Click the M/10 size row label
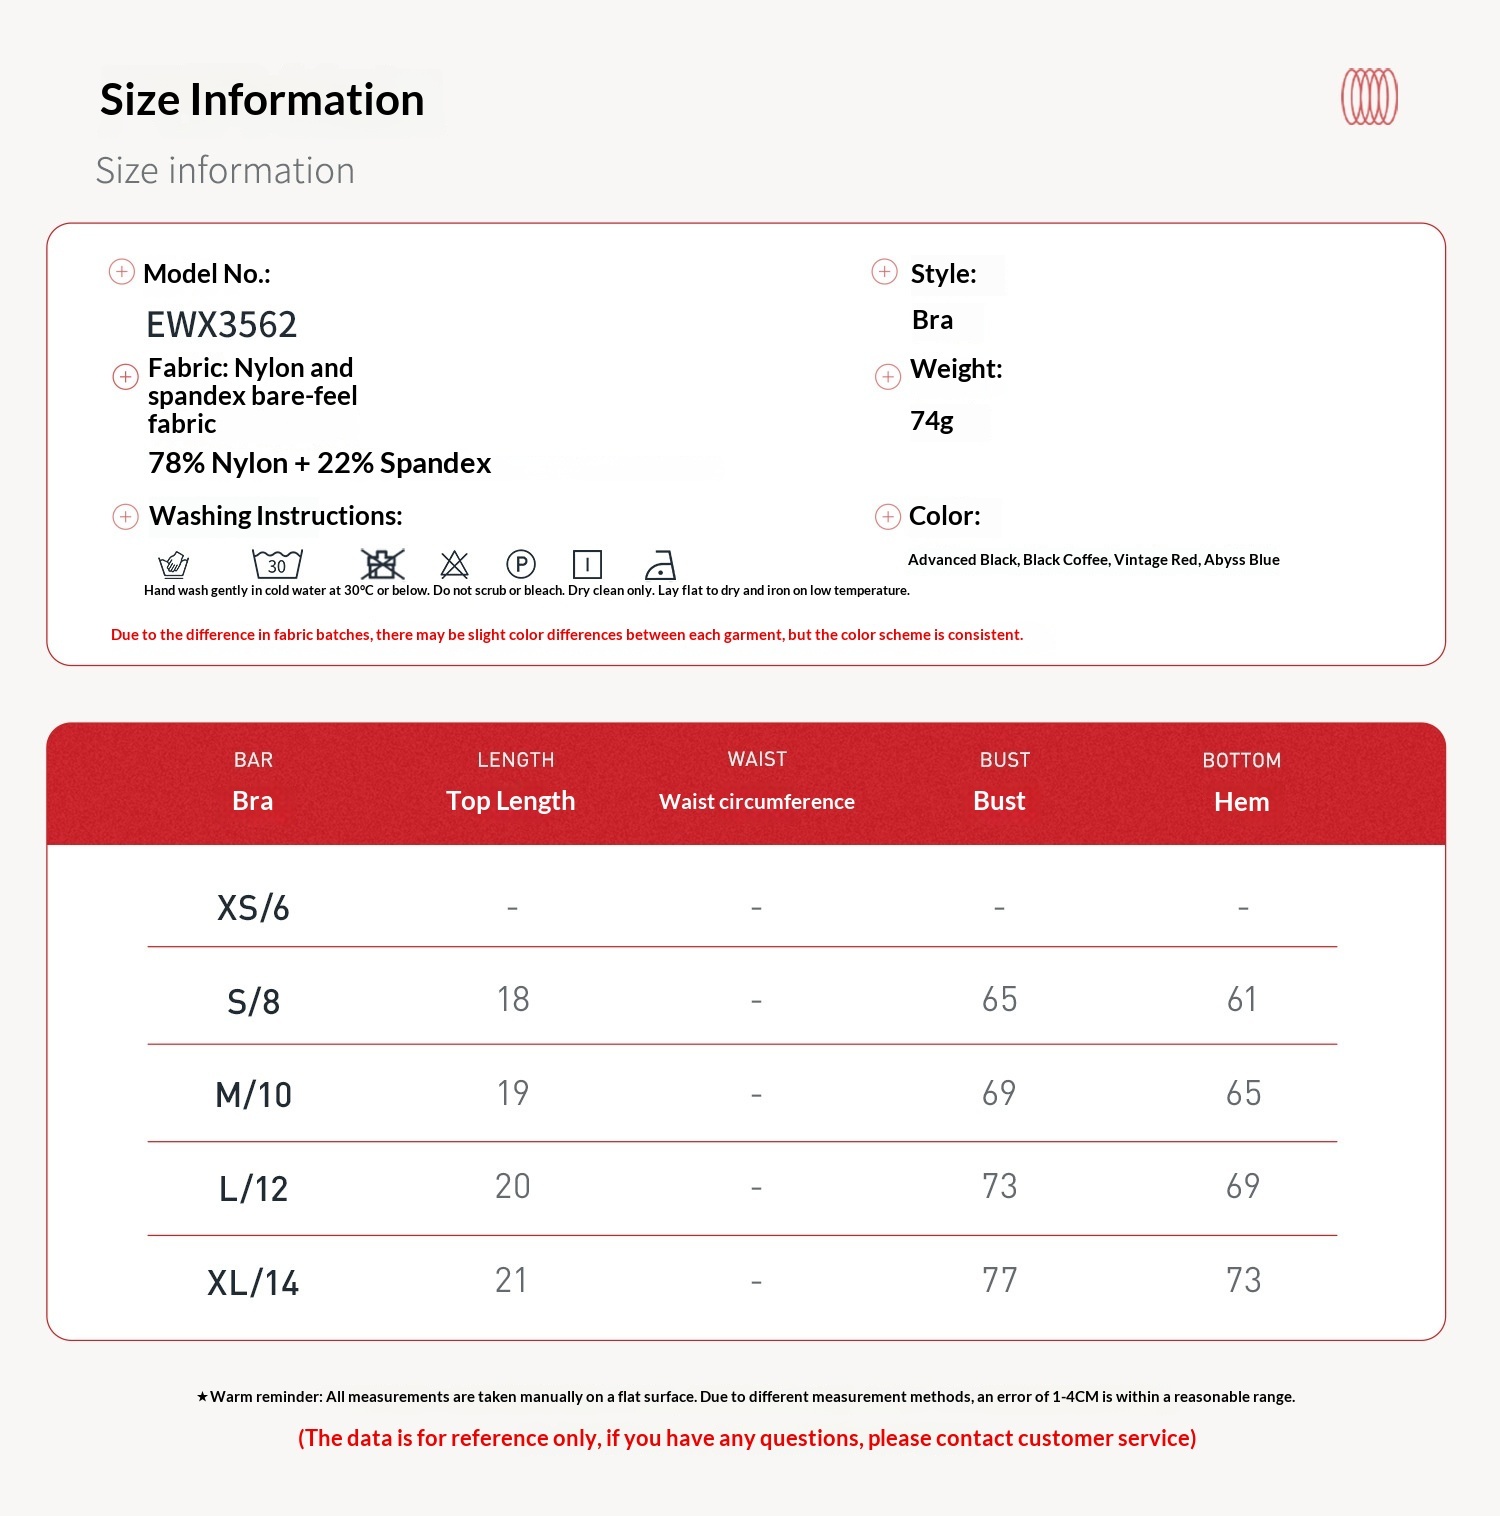Screen dimensions: 1500x1516 pos(253,1095)
